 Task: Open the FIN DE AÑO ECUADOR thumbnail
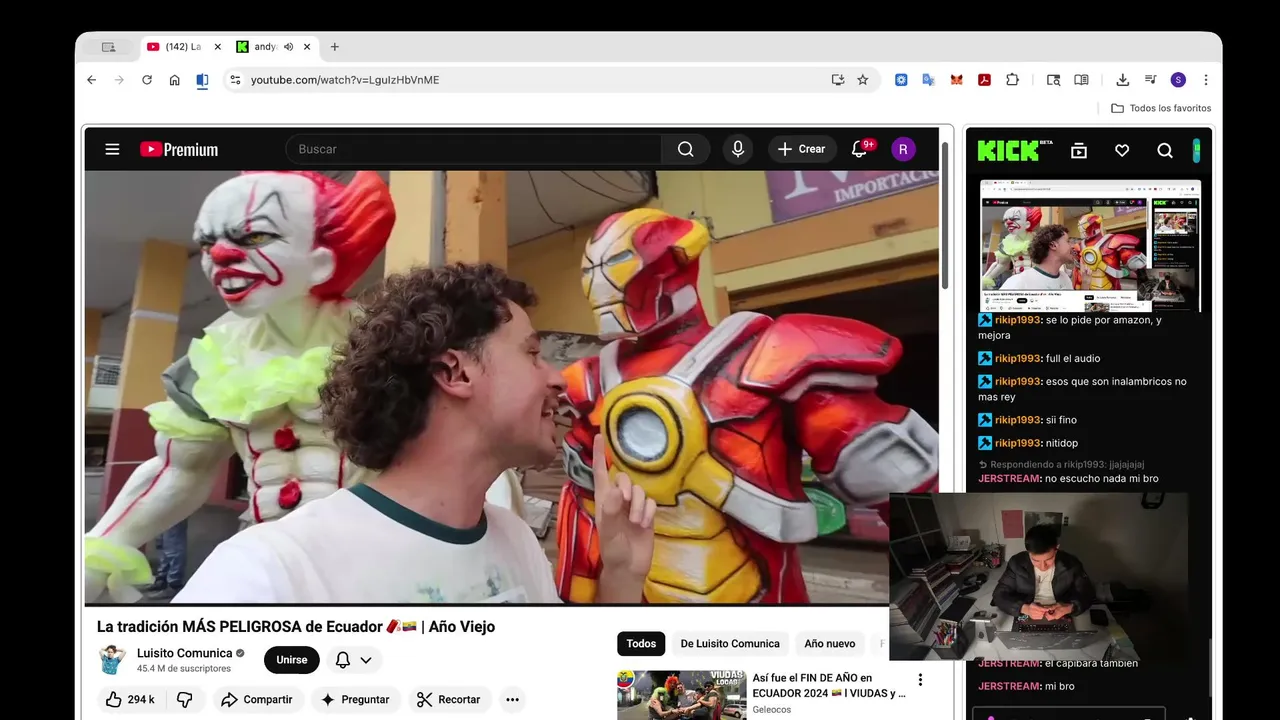[682, 695]
